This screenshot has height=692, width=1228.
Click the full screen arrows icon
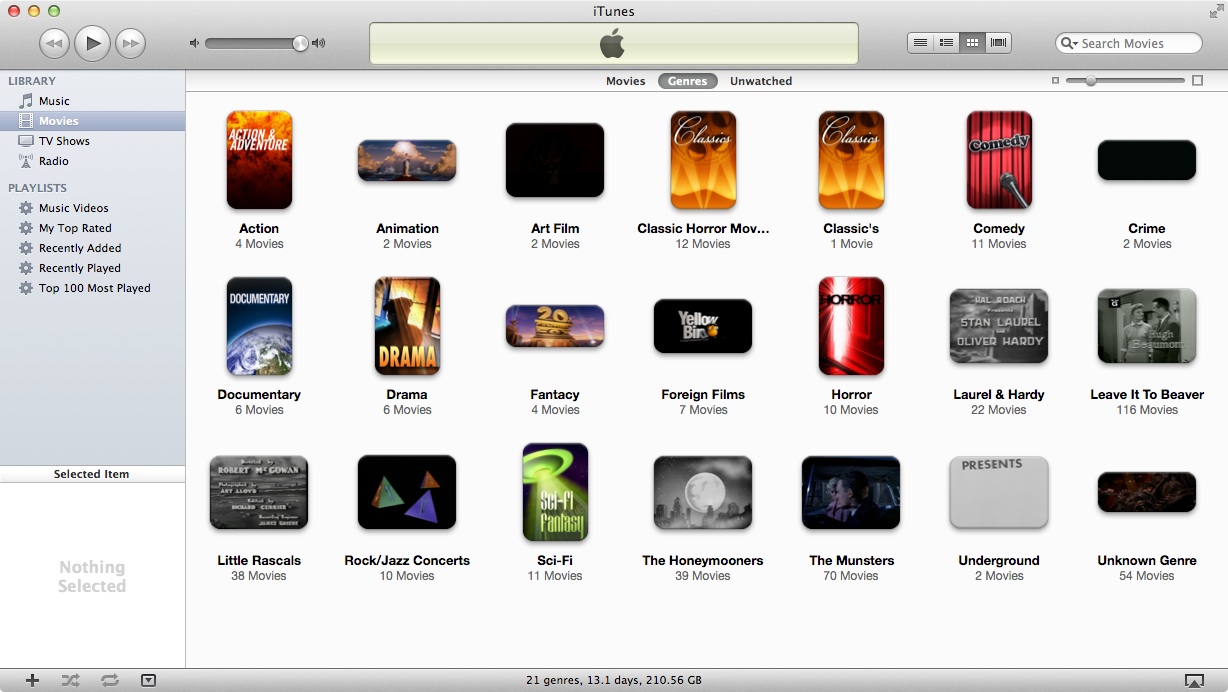1216,11
